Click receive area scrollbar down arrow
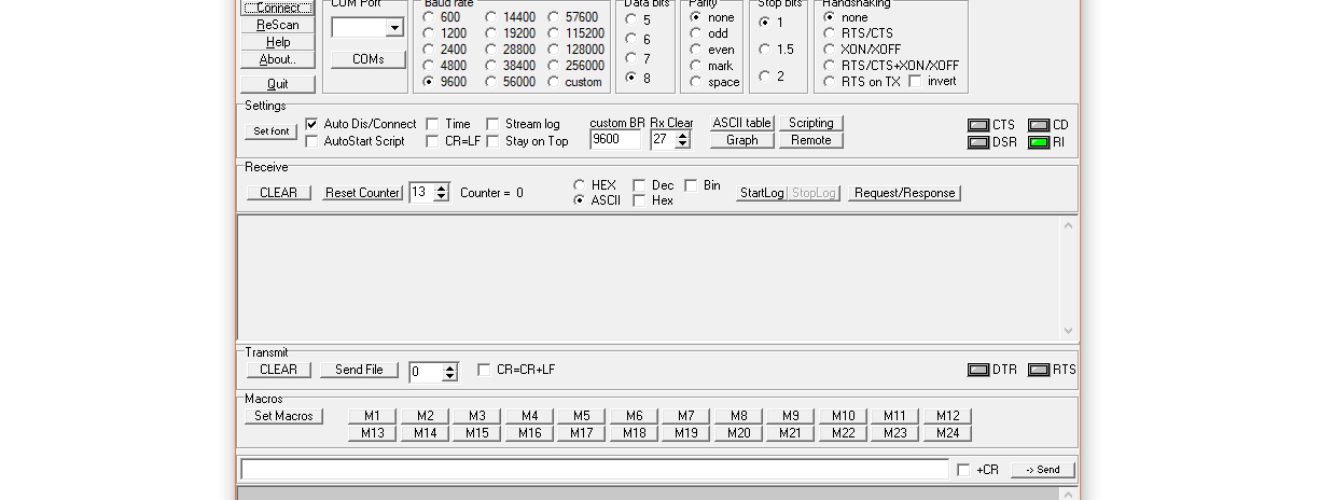Viewport: 1320px width, 500px height. pos(1068,331)
